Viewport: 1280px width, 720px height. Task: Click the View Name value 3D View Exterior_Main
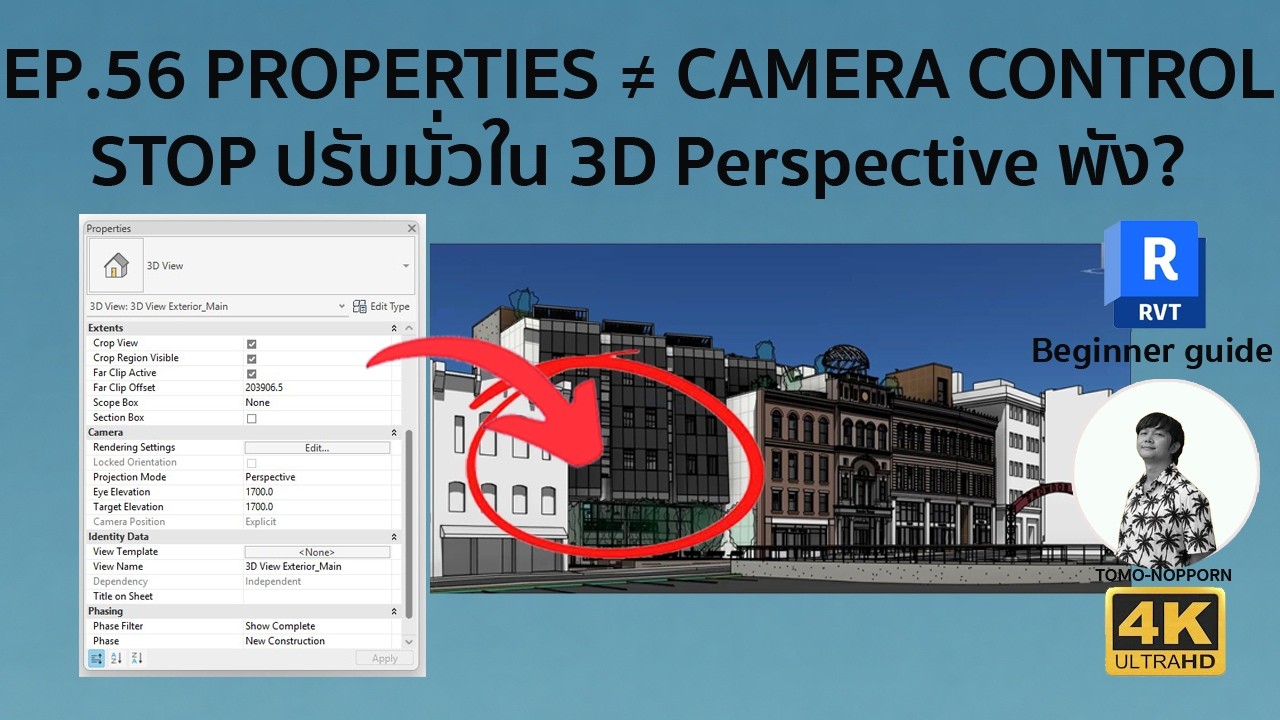pos(293,567)
